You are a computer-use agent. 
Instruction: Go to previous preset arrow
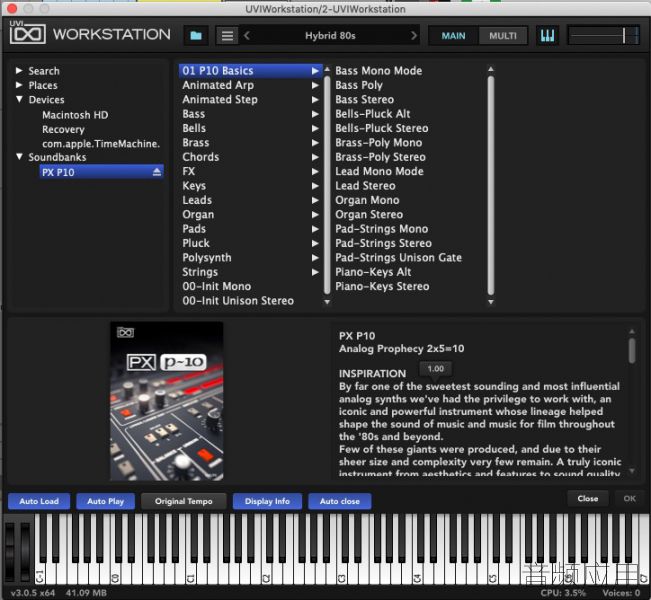tap(247, 36)
